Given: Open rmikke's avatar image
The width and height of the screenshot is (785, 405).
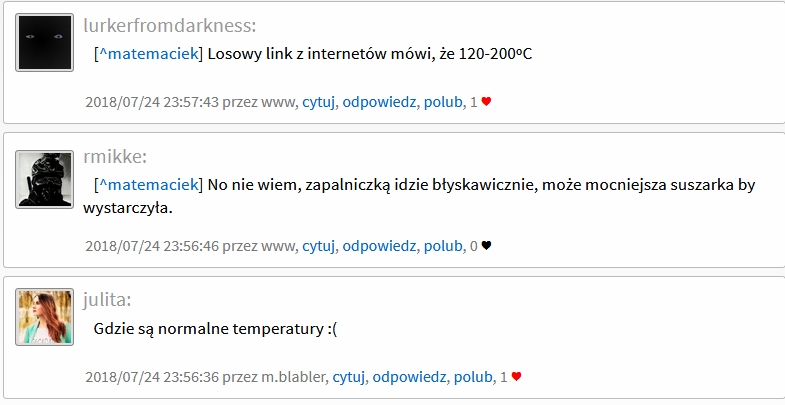Looking at the screenshot, I should (44, 179).
